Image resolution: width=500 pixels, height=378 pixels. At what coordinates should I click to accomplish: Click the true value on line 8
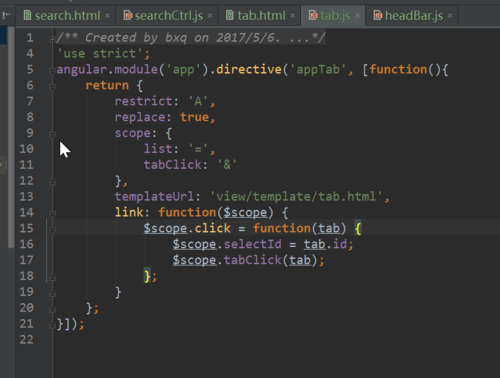194,117
